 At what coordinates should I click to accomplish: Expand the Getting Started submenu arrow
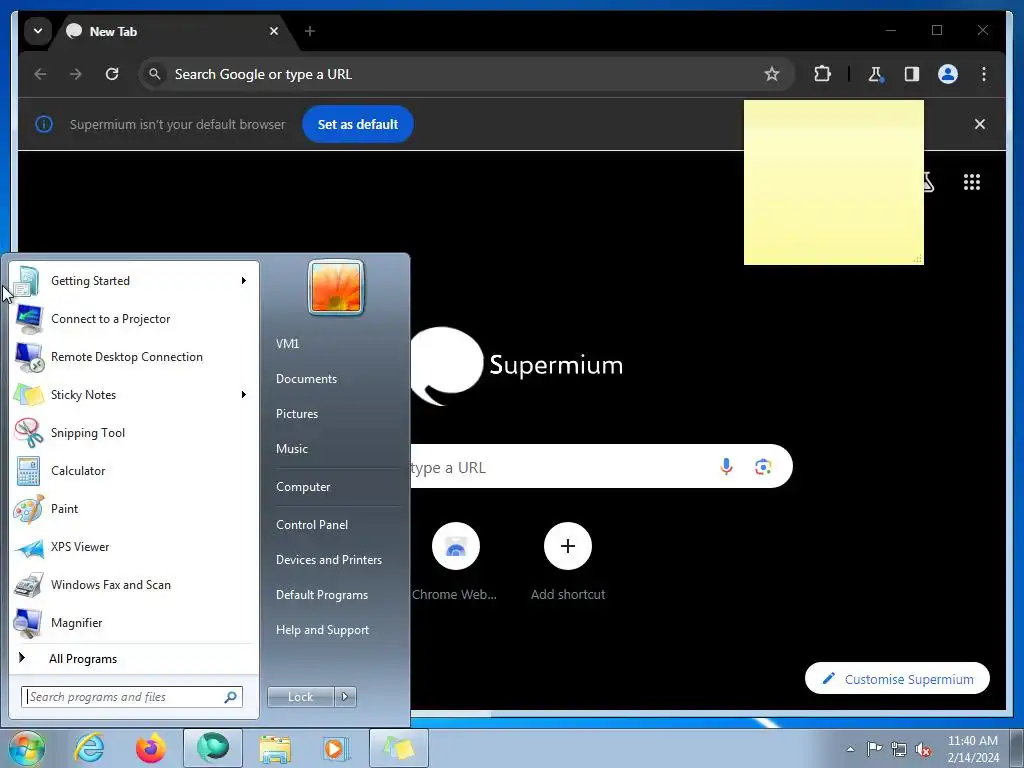click(x=244, y=281)
